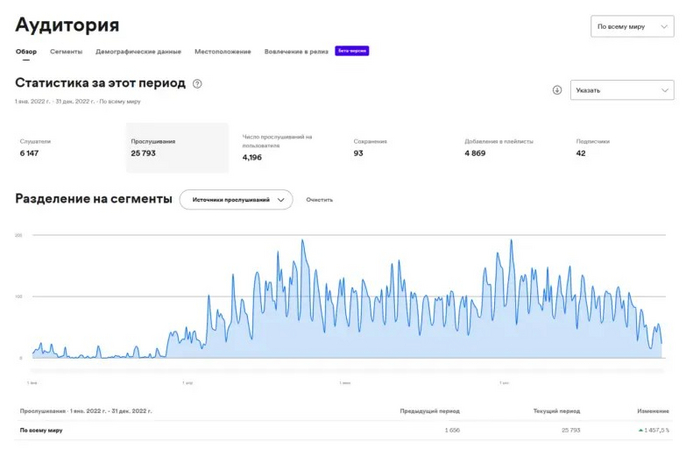Open the Источники прослушиваний dropdown
The width and height of the screenshot is (700, 463).
tap(236, 200)
